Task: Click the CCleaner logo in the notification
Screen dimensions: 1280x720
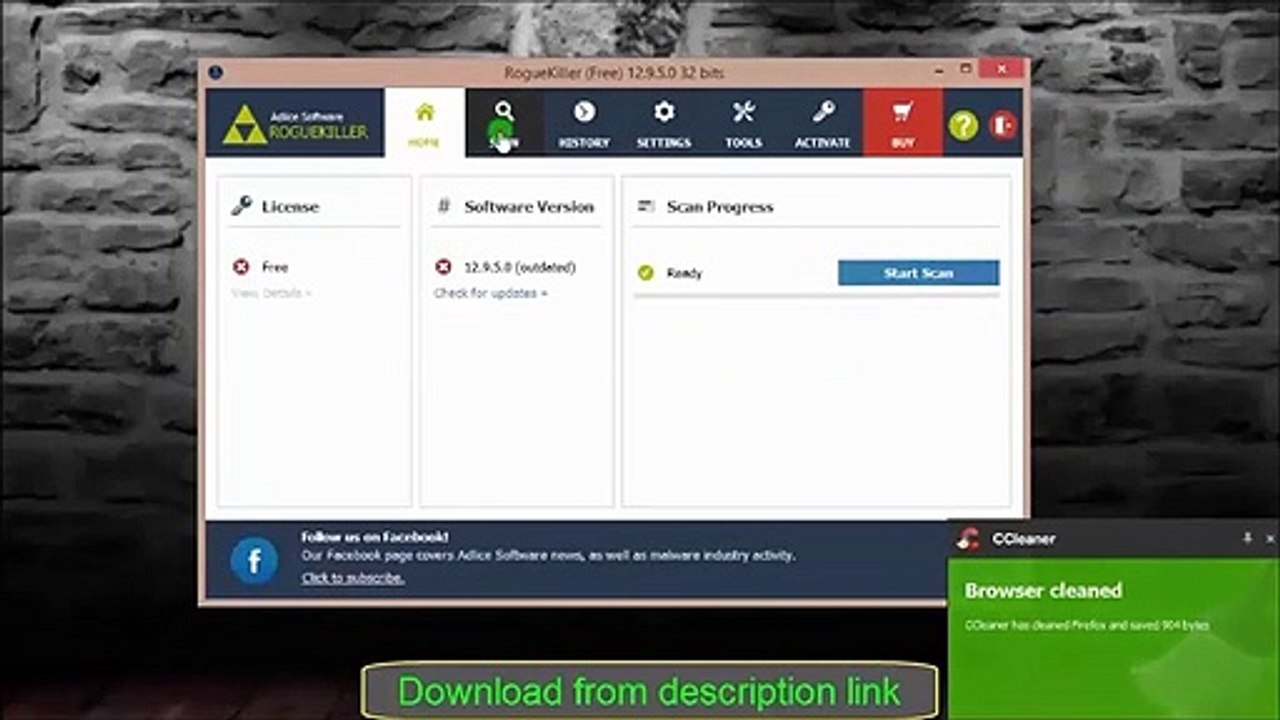Action: coord(967,539)
